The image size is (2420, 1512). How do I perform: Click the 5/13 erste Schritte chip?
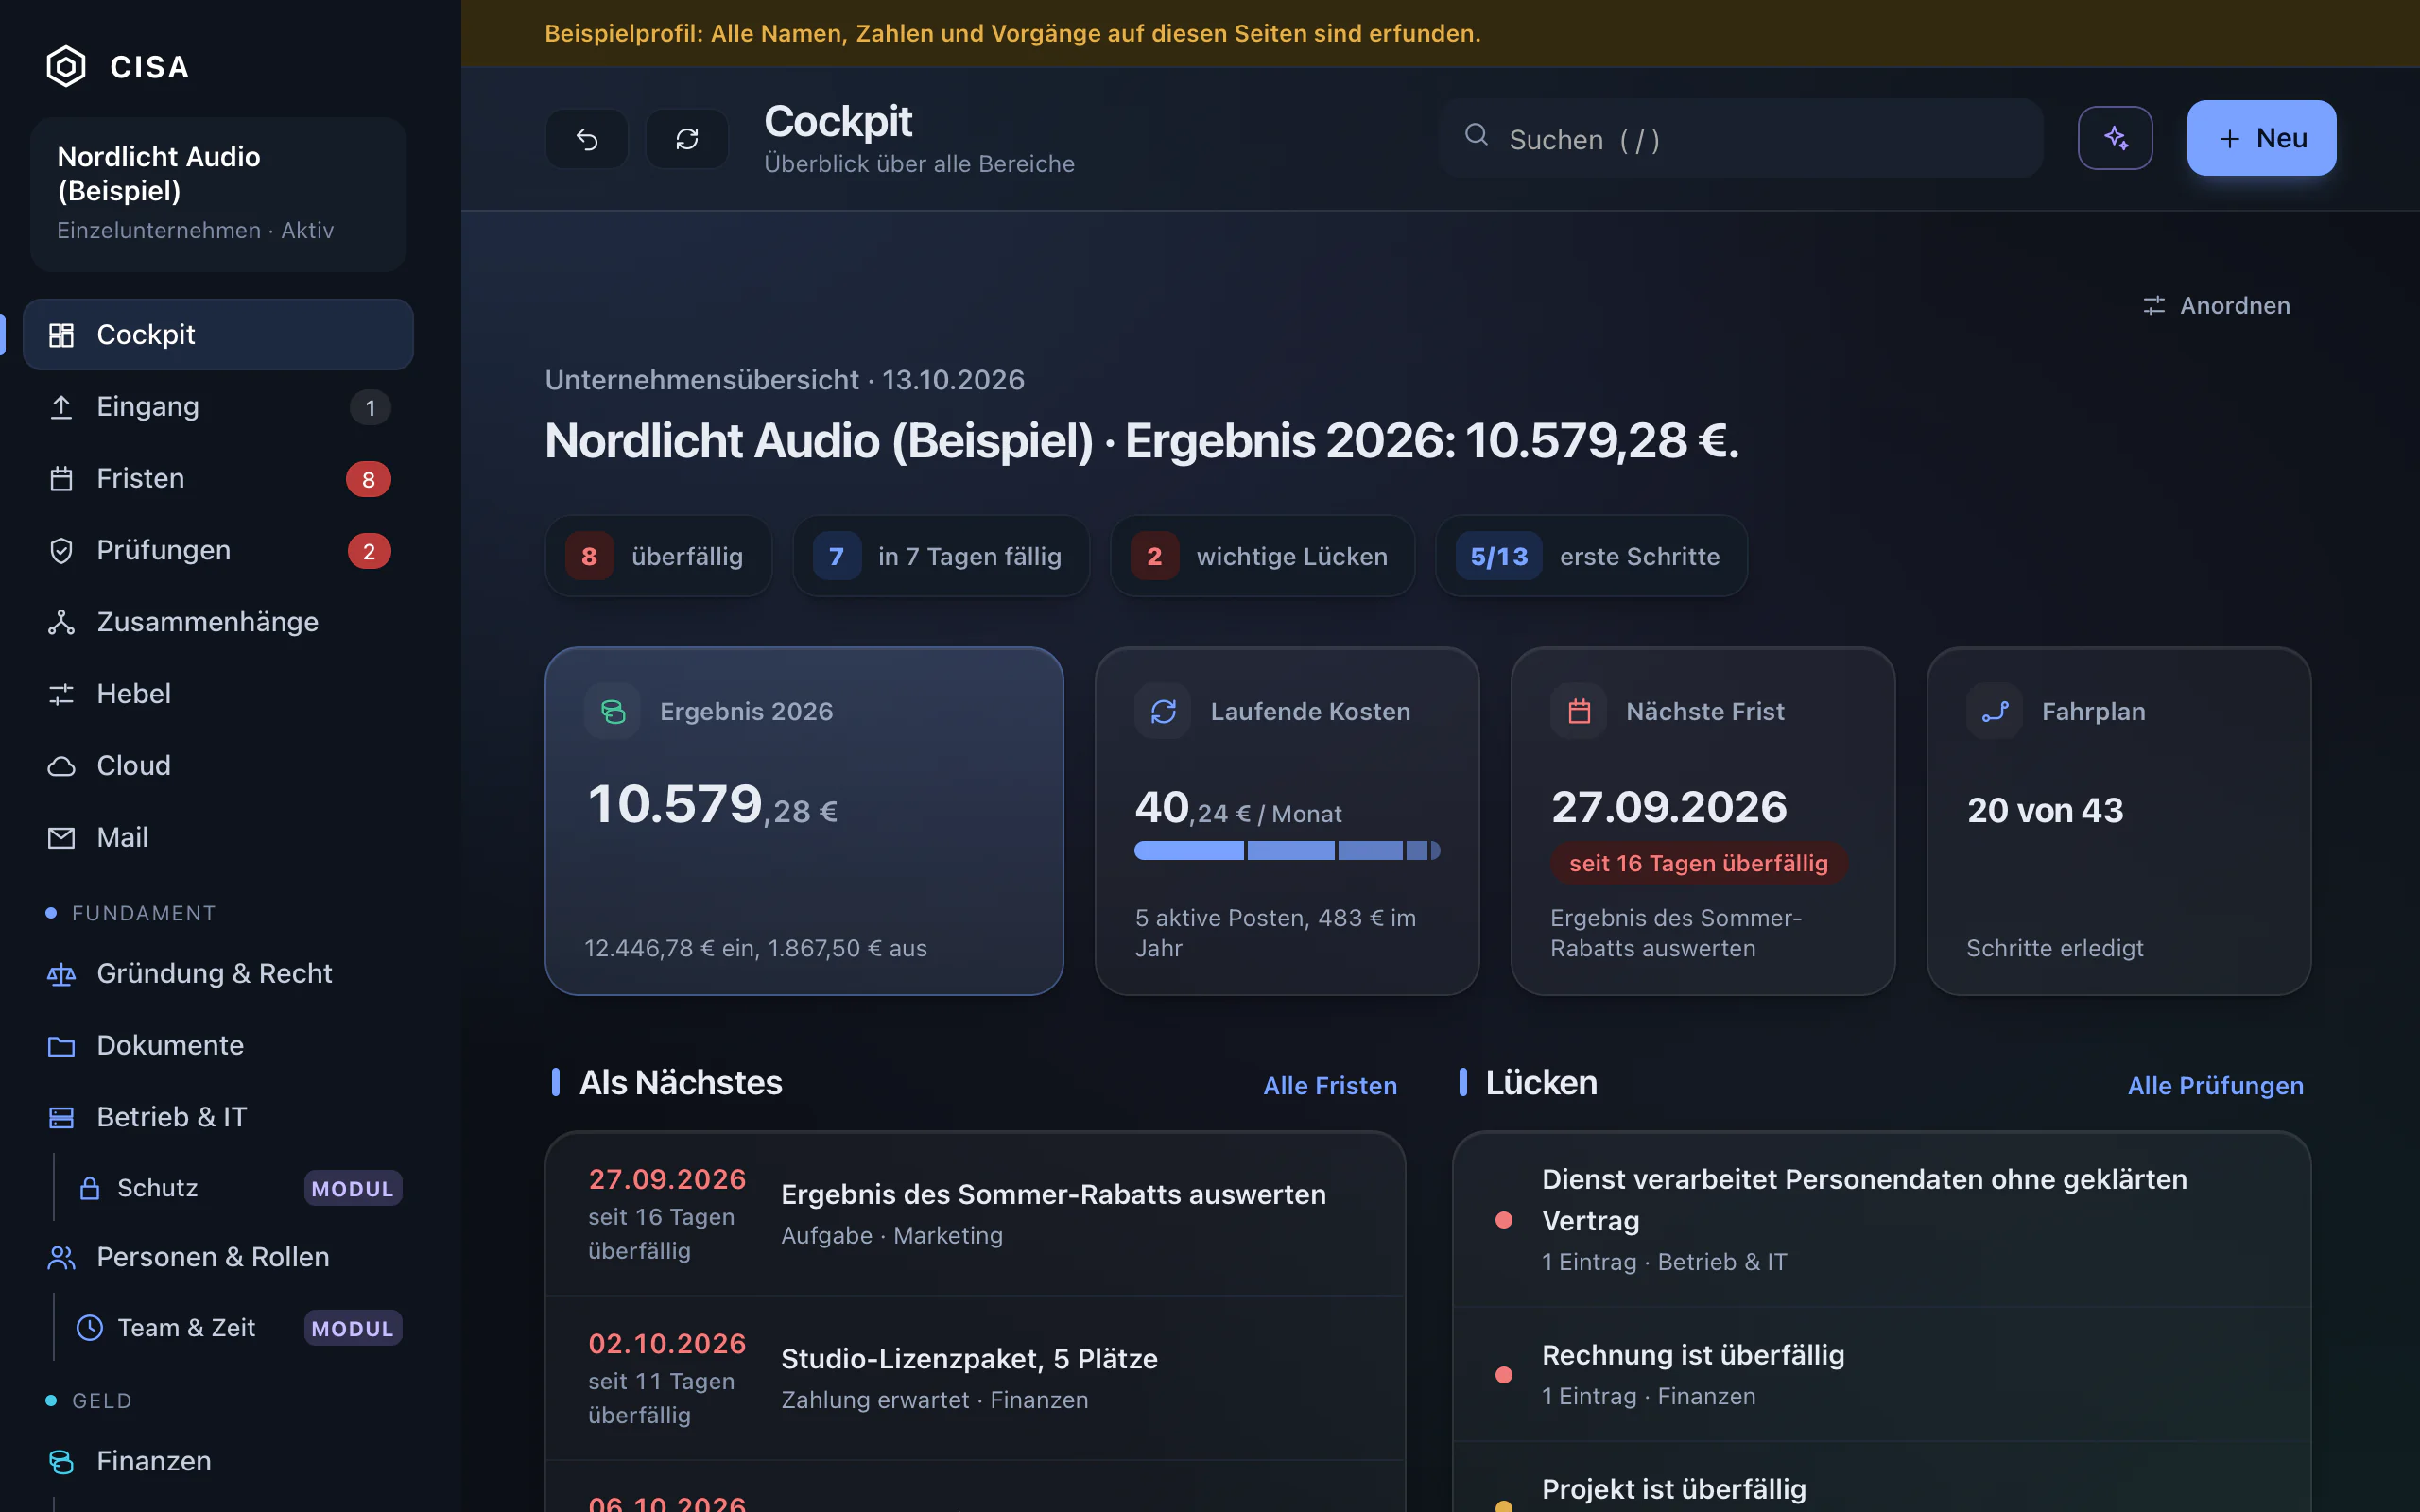1591,556
